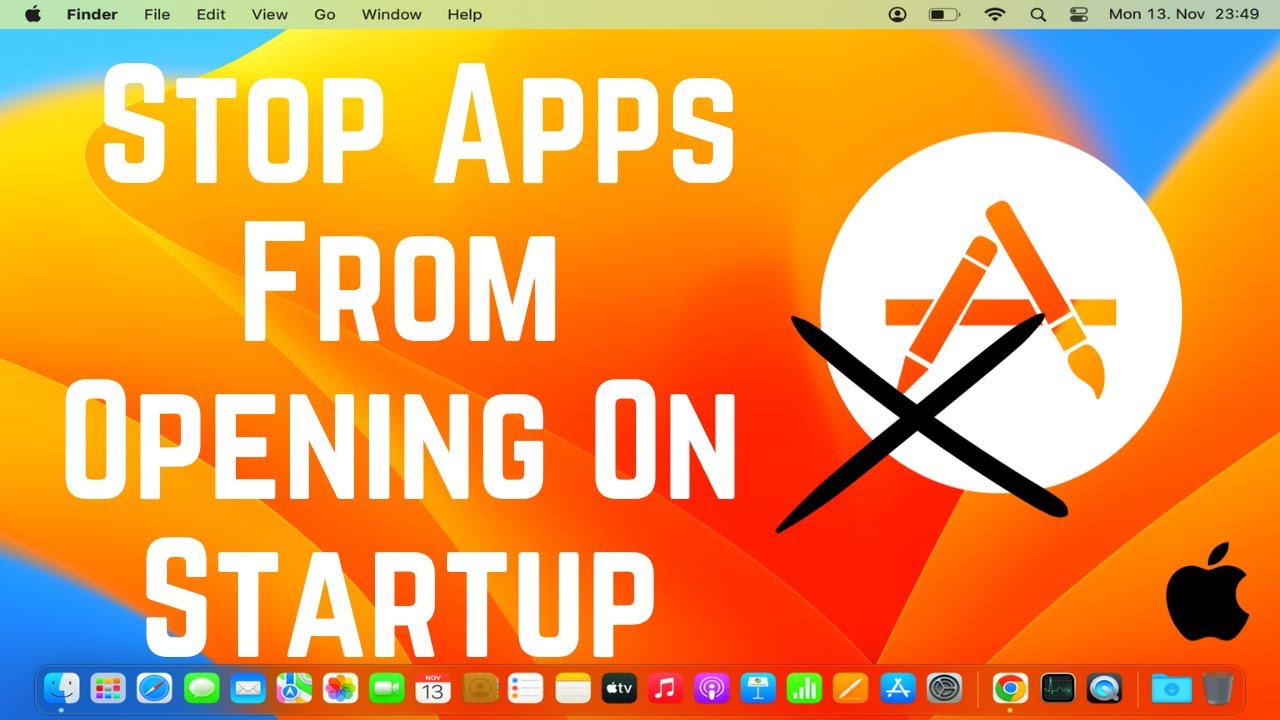Open Finder from the Dock
This screenshot has width=1280, height=720.
pos(62,688)
